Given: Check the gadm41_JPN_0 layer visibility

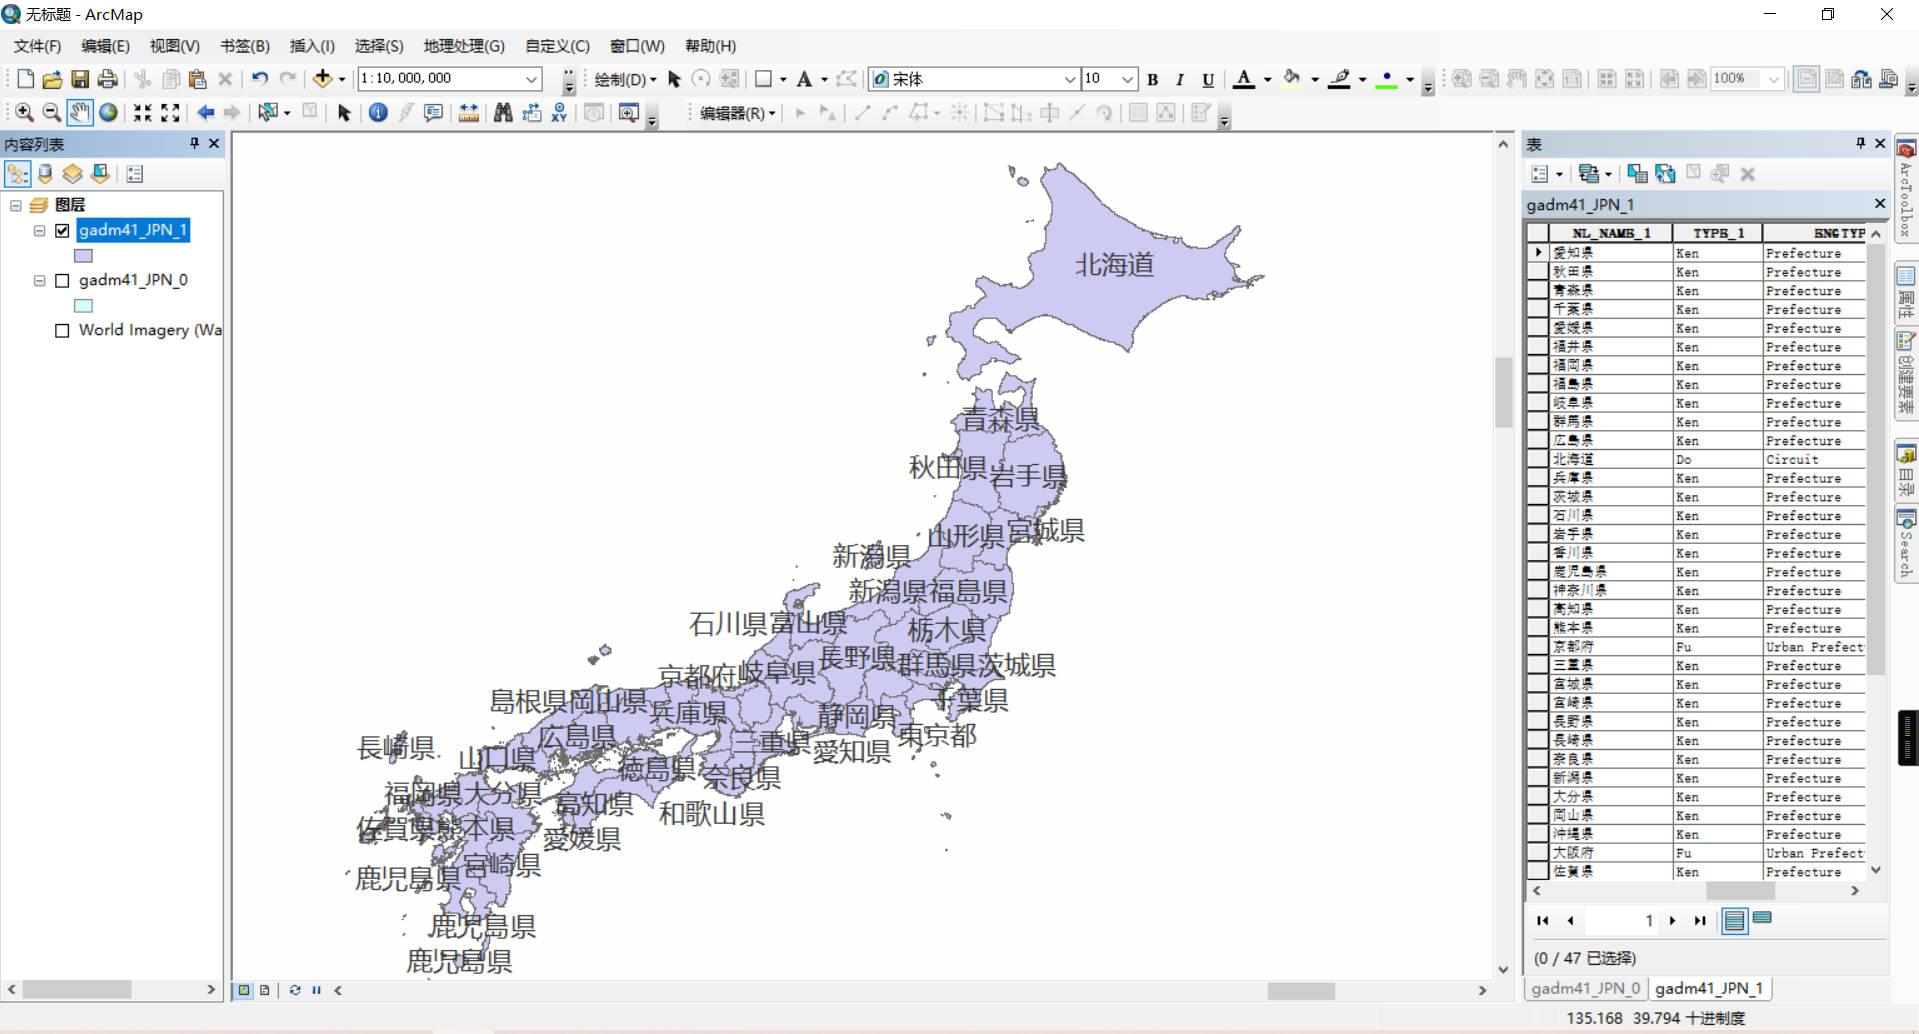Looking at the screenshot, I should pos(62,281).
